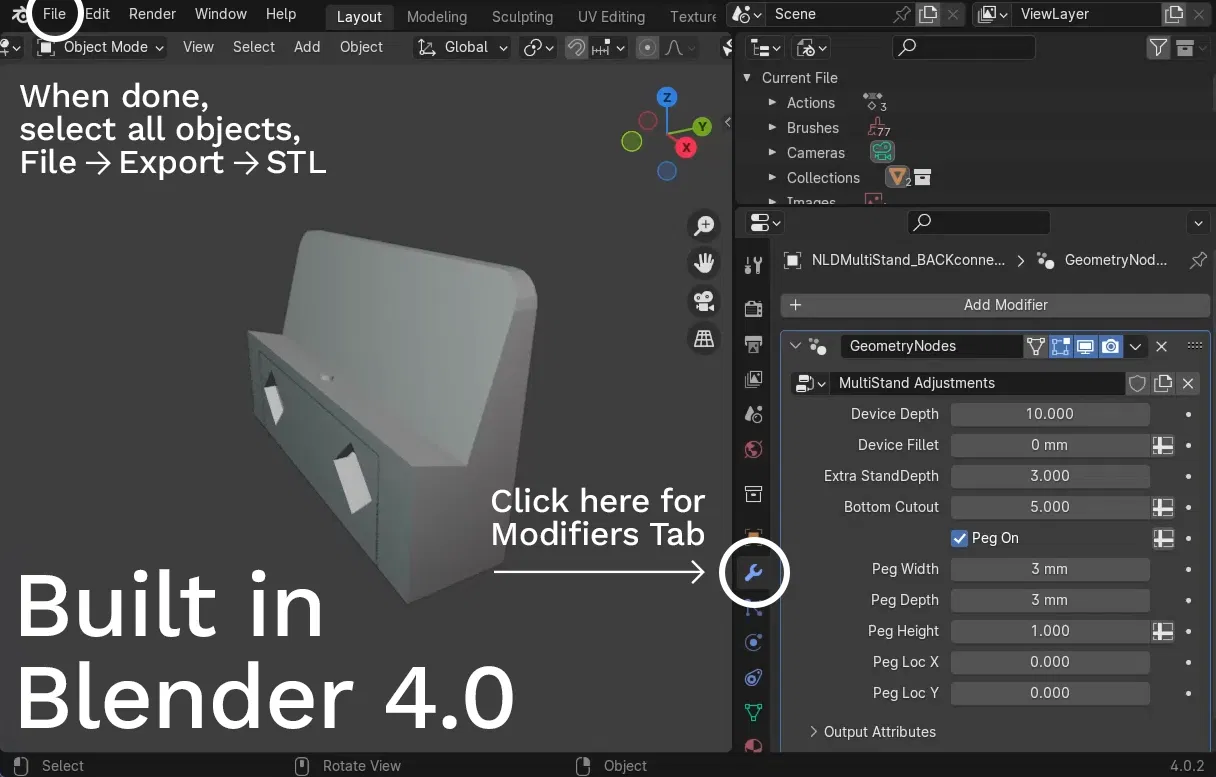The image size is (1216, 777).
Task: Open the Modifiers wrench tab
Action: [x=754, y=573]
